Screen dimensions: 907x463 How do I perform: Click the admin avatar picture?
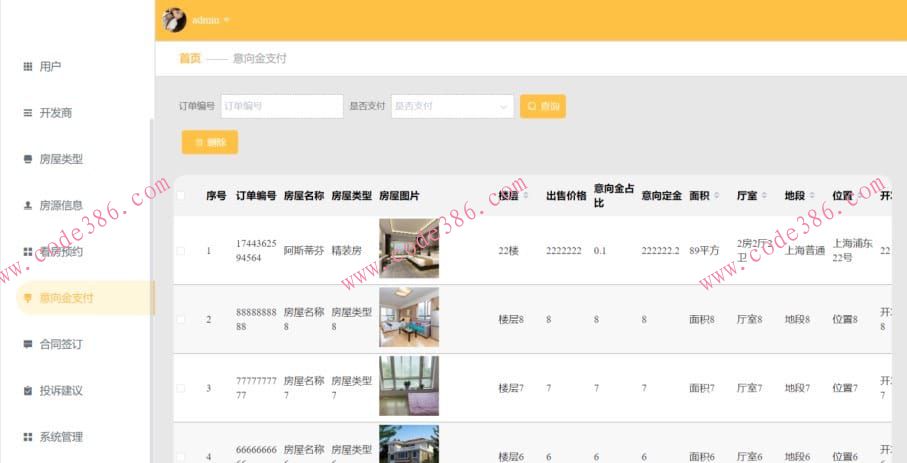(x=174, y=20)
